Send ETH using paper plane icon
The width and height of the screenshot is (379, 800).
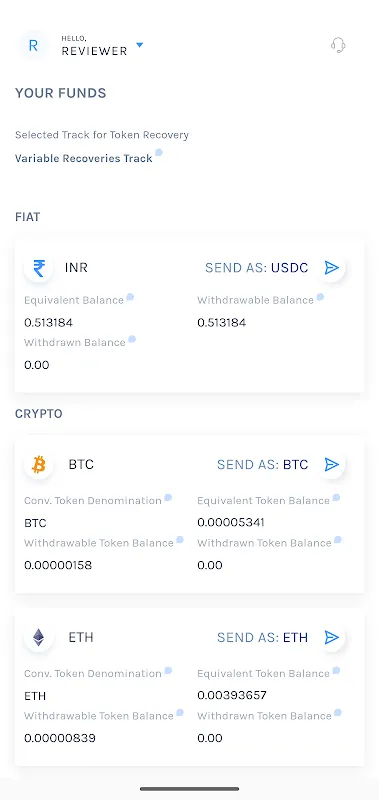(332, 637)
